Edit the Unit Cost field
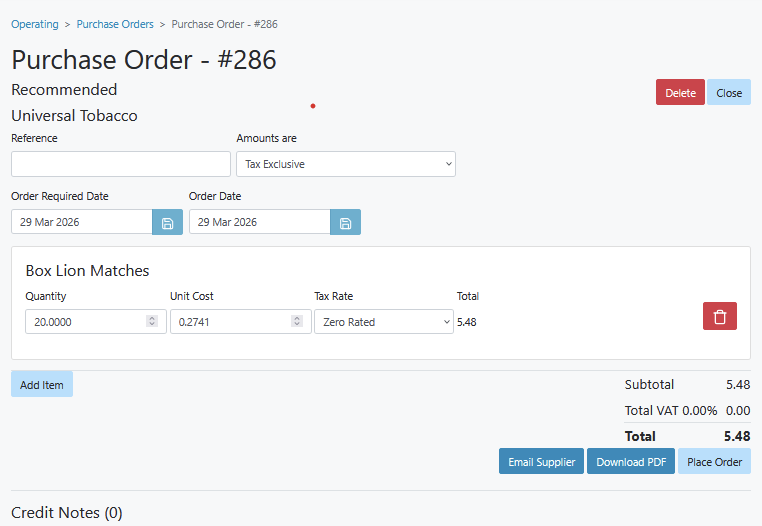 pos(241,322)
